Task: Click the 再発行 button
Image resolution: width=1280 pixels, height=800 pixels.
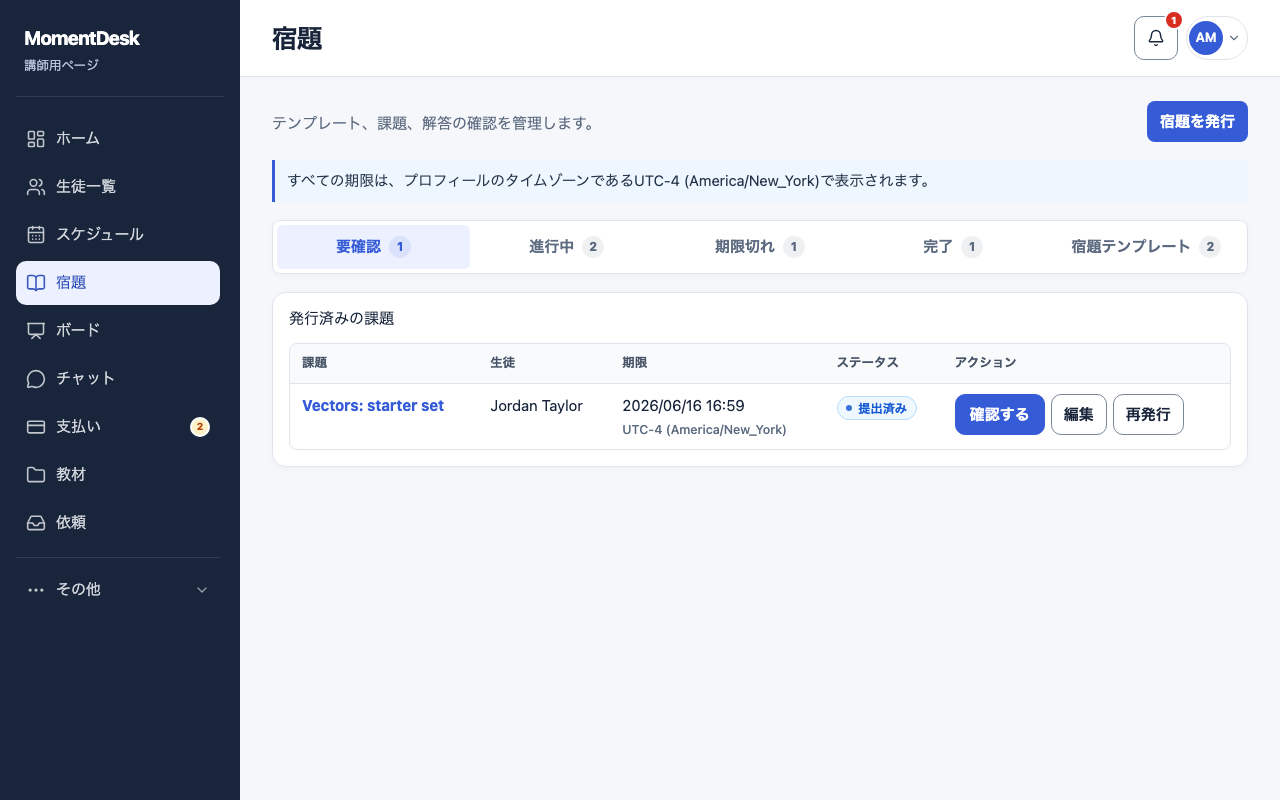Action: (1148, 415)
